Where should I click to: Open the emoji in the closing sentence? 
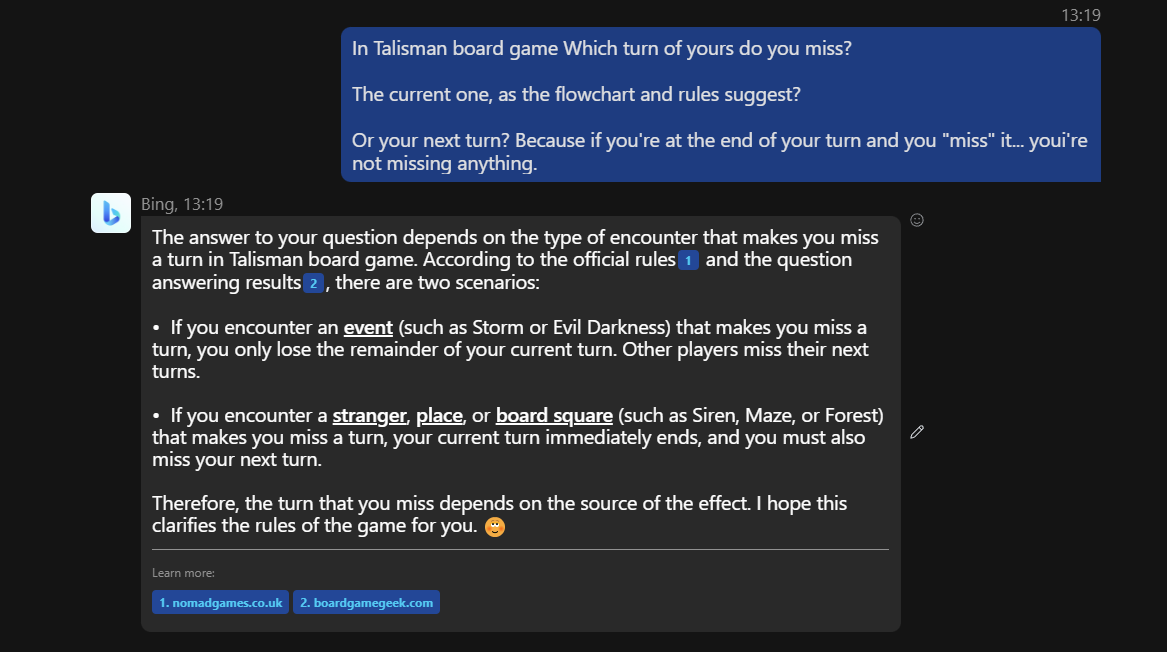[x=495, y=526]
